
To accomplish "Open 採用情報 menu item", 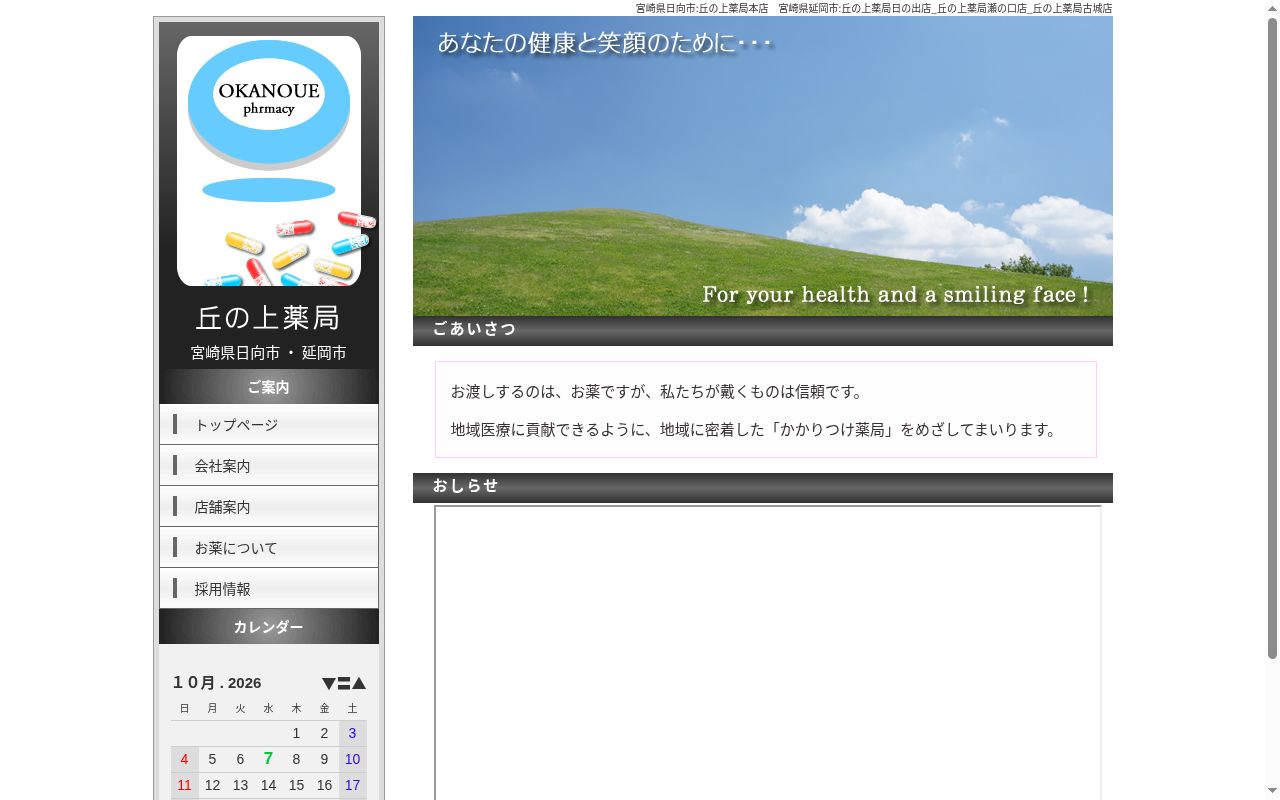I will (x=269, y=589).
